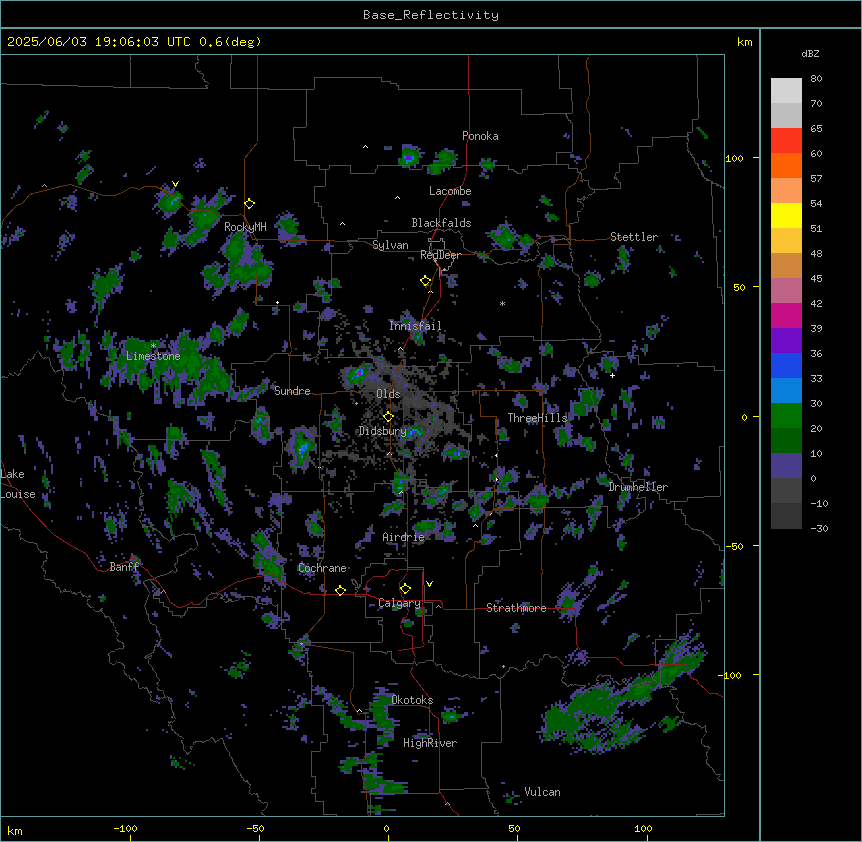The height and width of the screenshot is (842, 862).
Task: Pick the yellow 54 dBZ legend swatch
Action: 786,215
